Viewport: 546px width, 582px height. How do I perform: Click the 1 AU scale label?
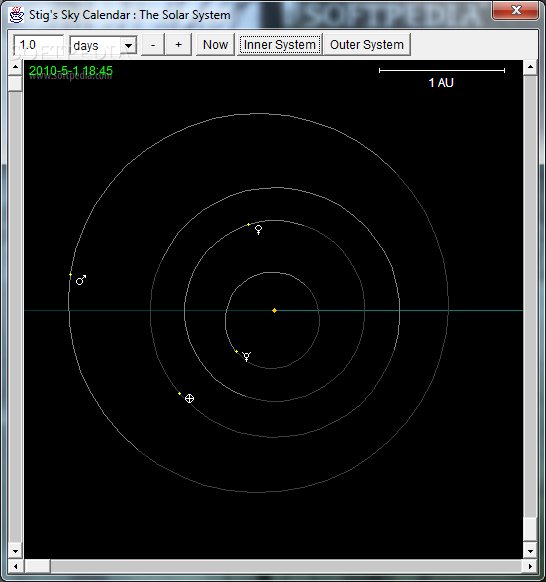pos(441,83)
